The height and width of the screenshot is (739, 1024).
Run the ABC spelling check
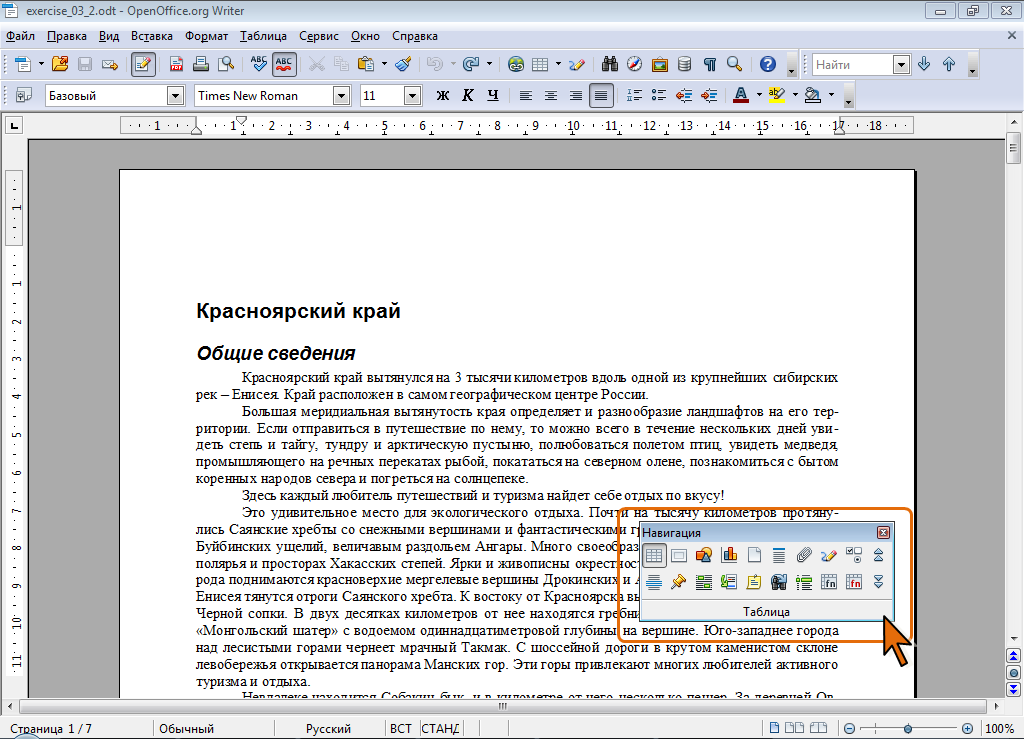click(x=259, y=64)
